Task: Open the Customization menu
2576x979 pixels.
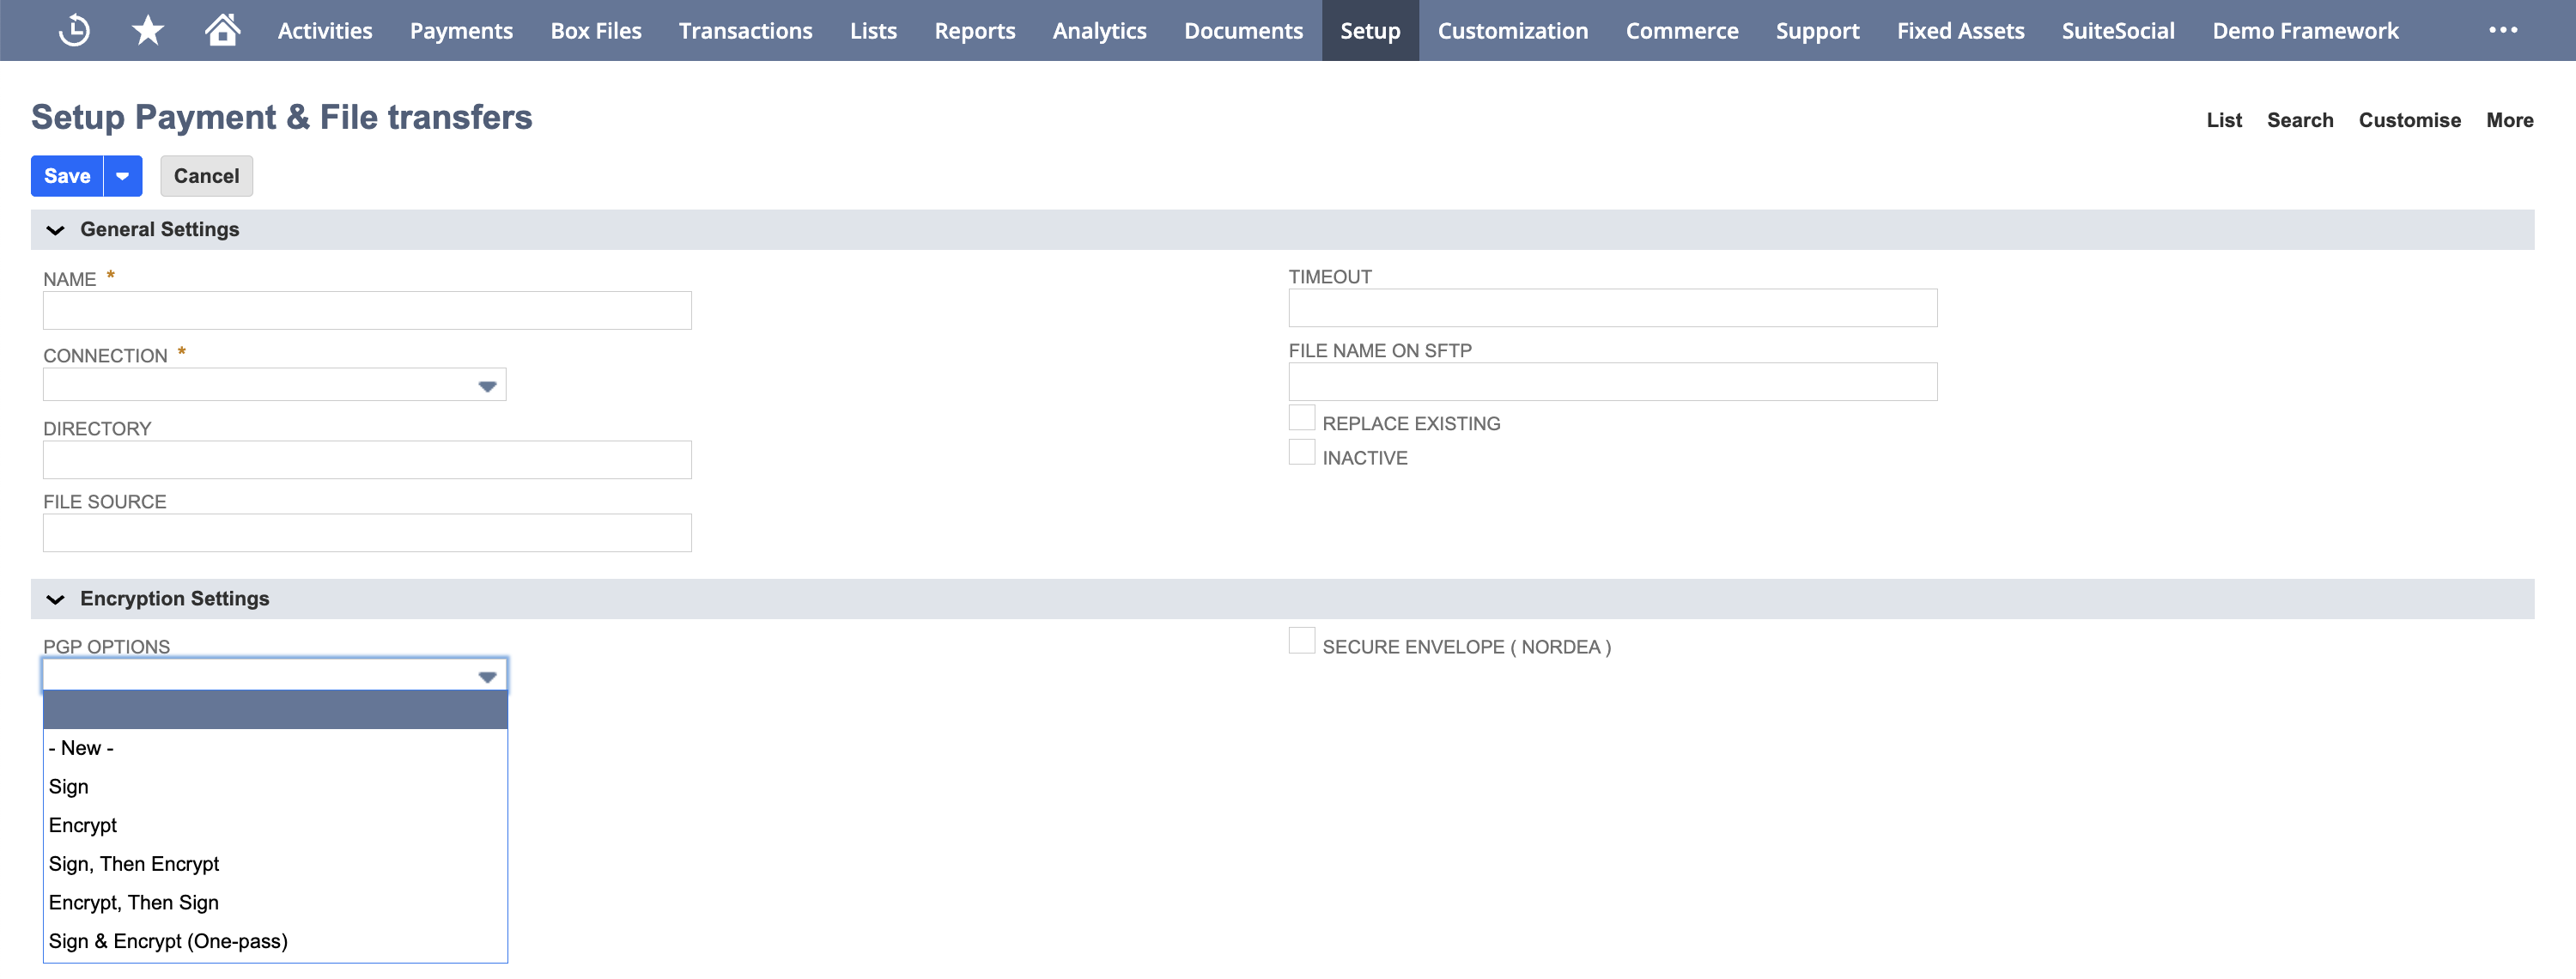Action: 1512,30
